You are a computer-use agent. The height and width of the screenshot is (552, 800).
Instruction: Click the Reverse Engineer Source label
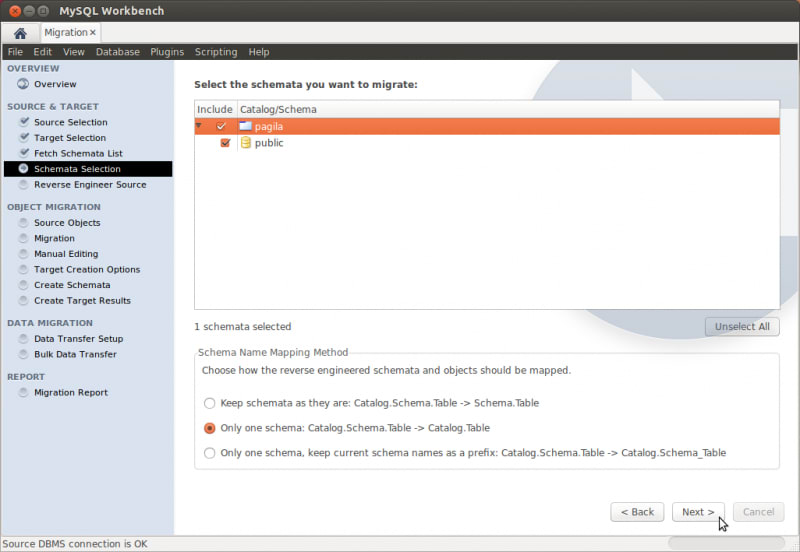[x=90, y=185]
